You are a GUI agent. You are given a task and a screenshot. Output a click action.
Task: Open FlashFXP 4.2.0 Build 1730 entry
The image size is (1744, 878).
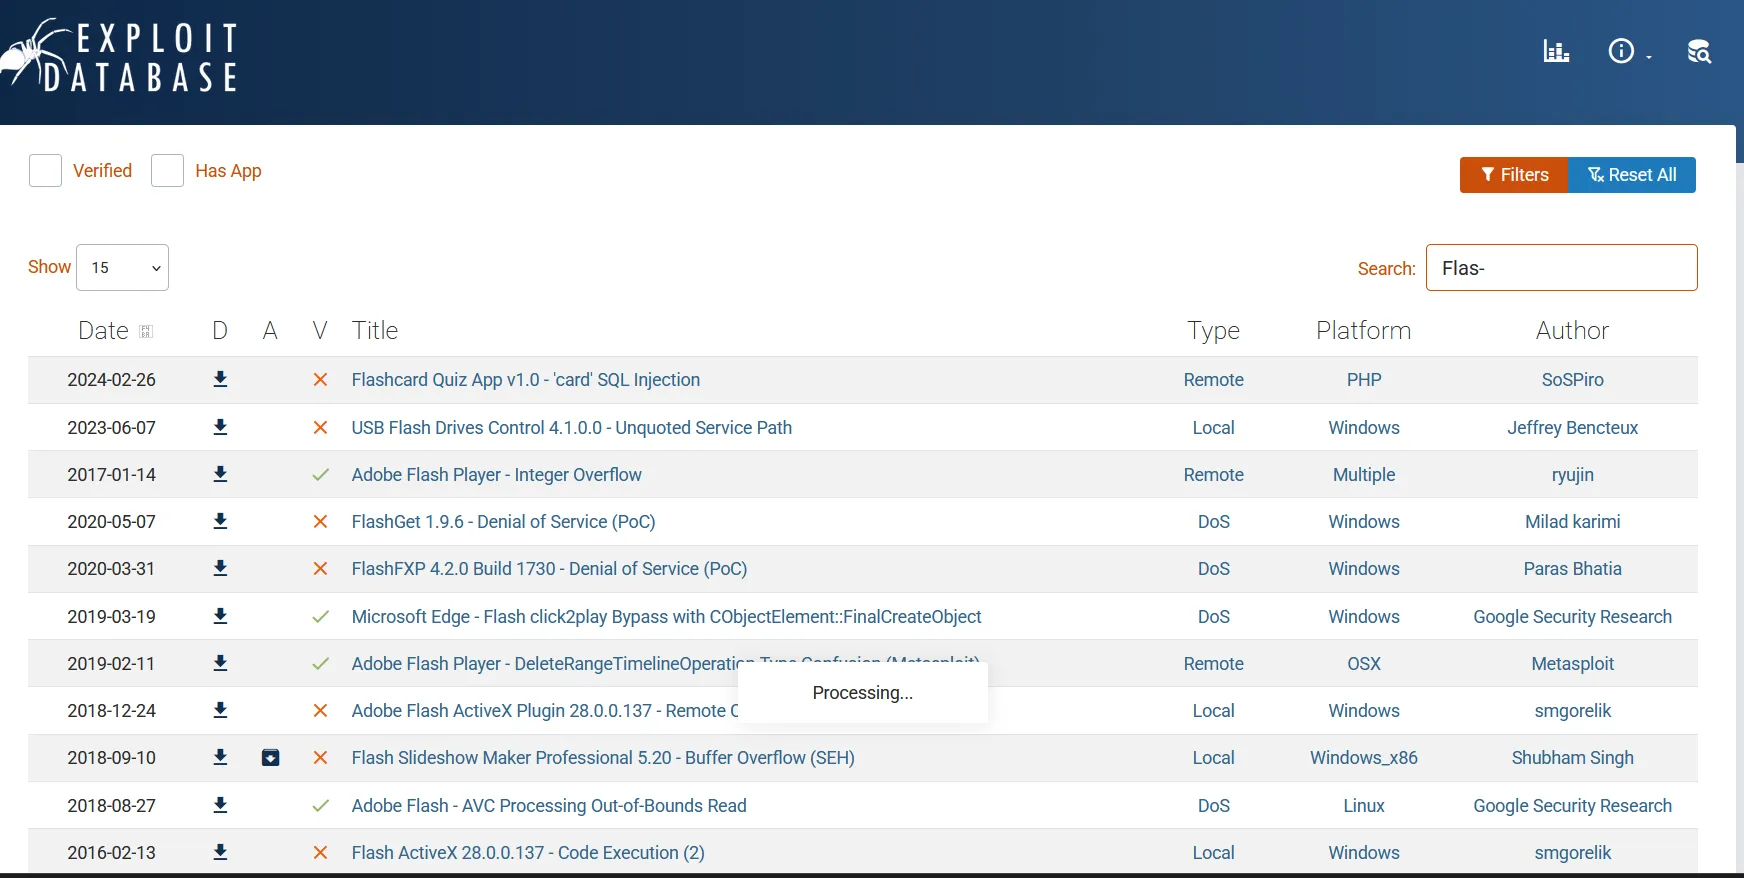pos(550,569)
